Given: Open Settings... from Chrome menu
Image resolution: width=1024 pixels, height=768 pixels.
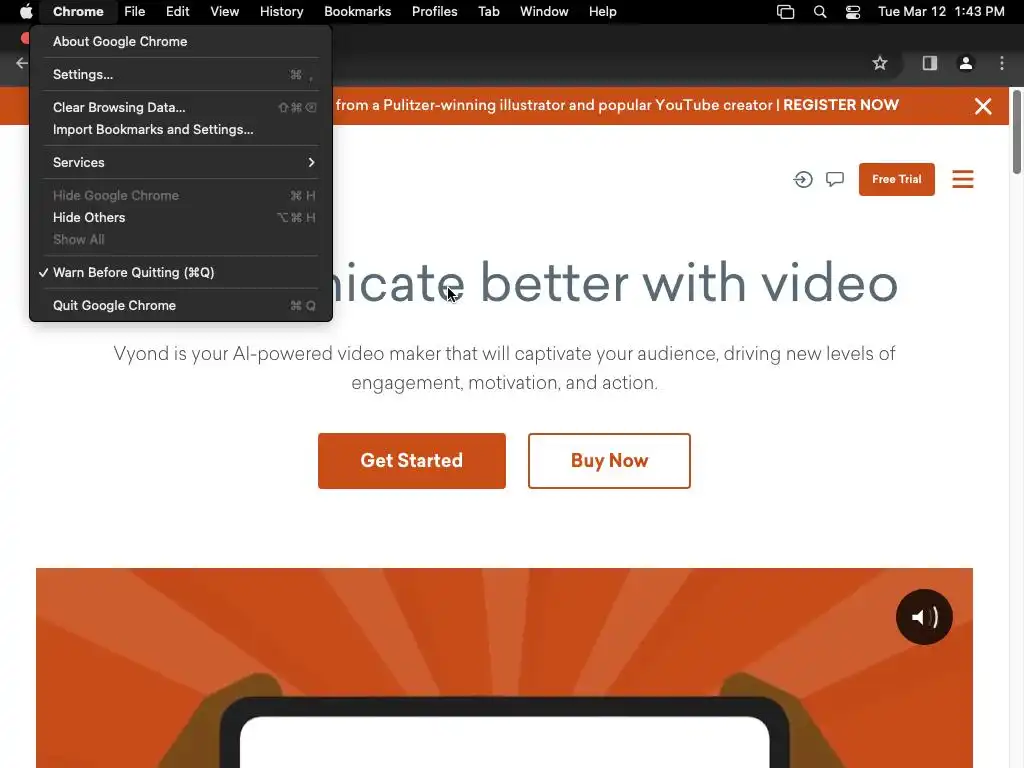Looking at the screenshot, I should pos(181,74).
